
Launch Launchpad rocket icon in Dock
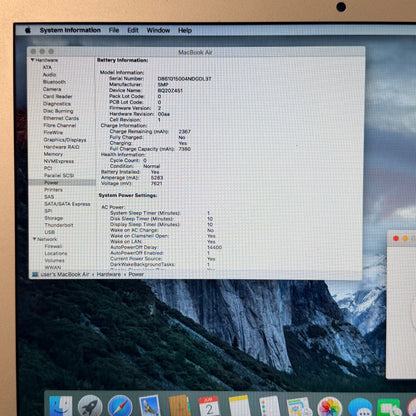tap(90, 406)
